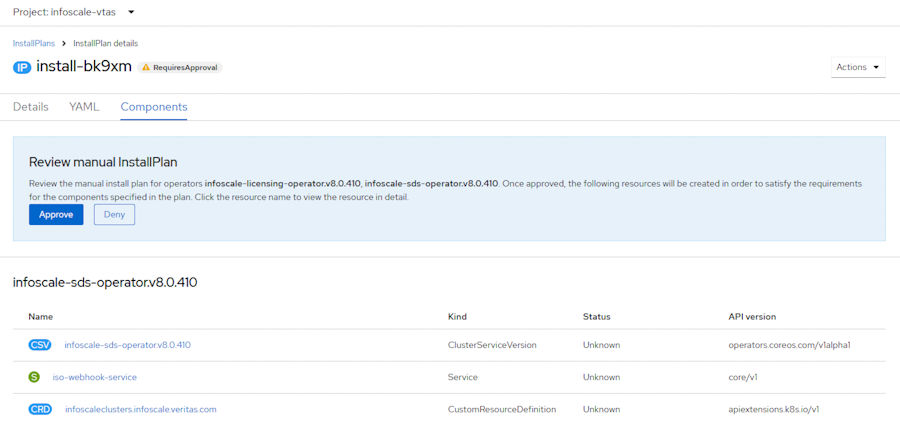The width and height of the screenshot is (900, 422).
Task: Click the IP resource badge icon
Action: coord(22,67)
